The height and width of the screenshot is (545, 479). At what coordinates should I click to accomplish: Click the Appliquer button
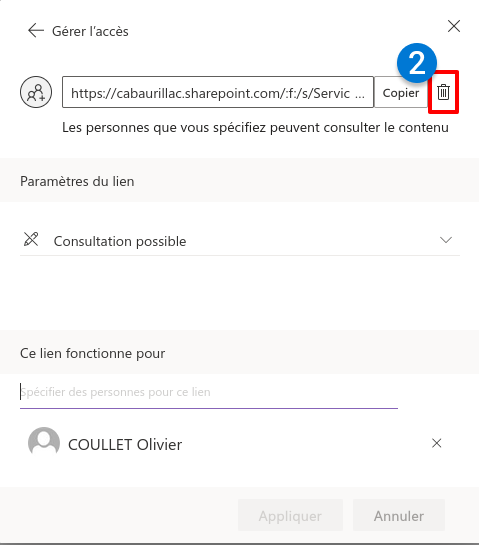(290, 515)
